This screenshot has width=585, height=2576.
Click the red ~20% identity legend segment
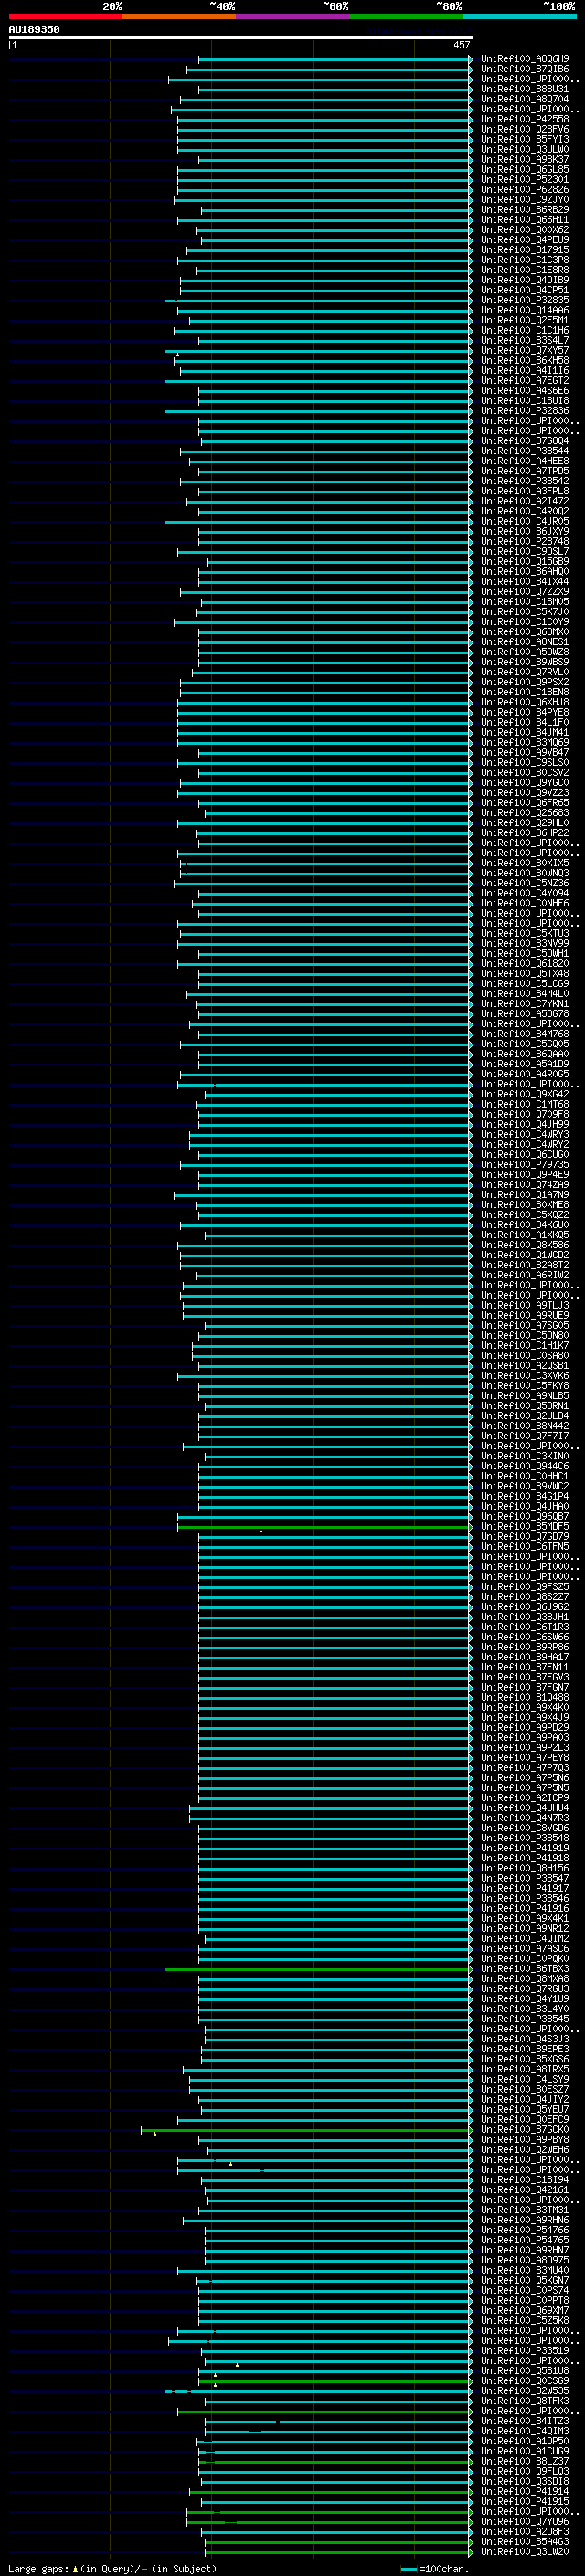coord(65,16)
